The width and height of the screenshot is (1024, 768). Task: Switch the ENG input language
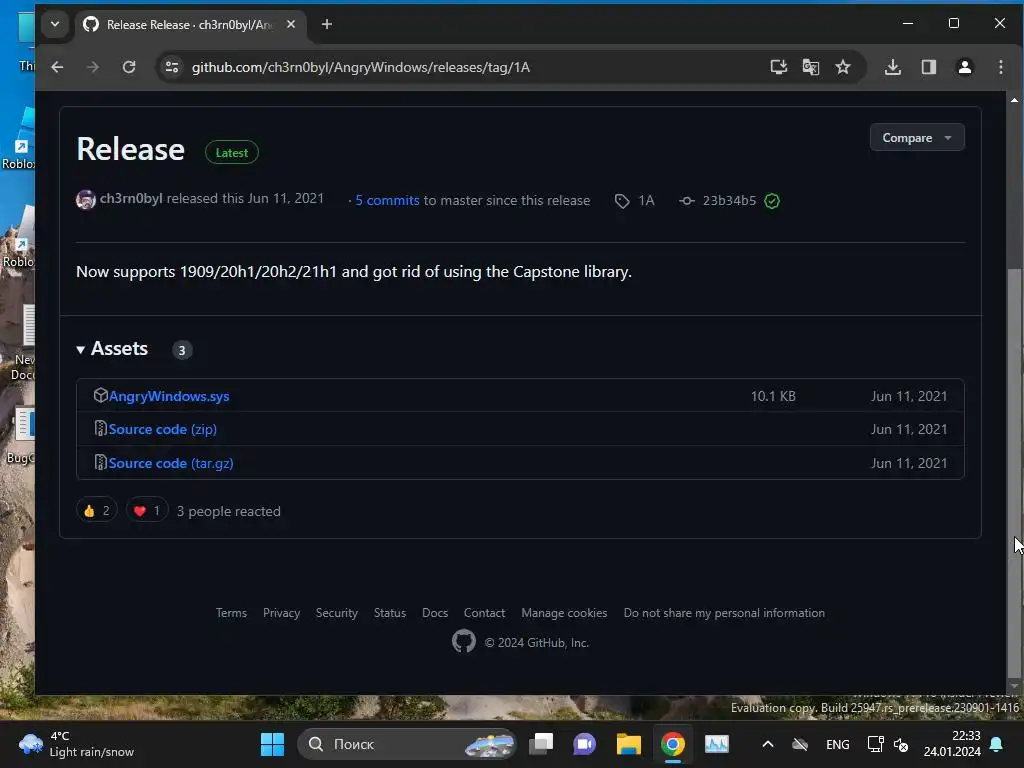point(837,744)
